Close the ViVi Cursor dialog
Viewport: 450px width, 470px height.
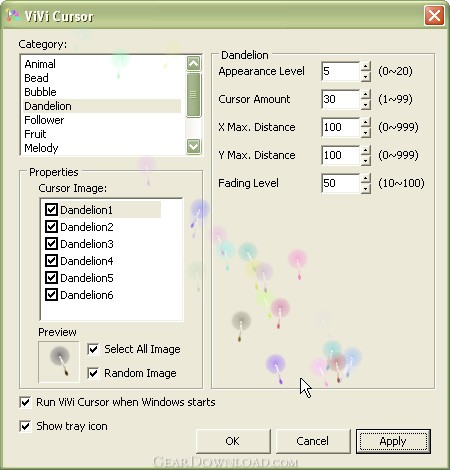pos(434,15)
